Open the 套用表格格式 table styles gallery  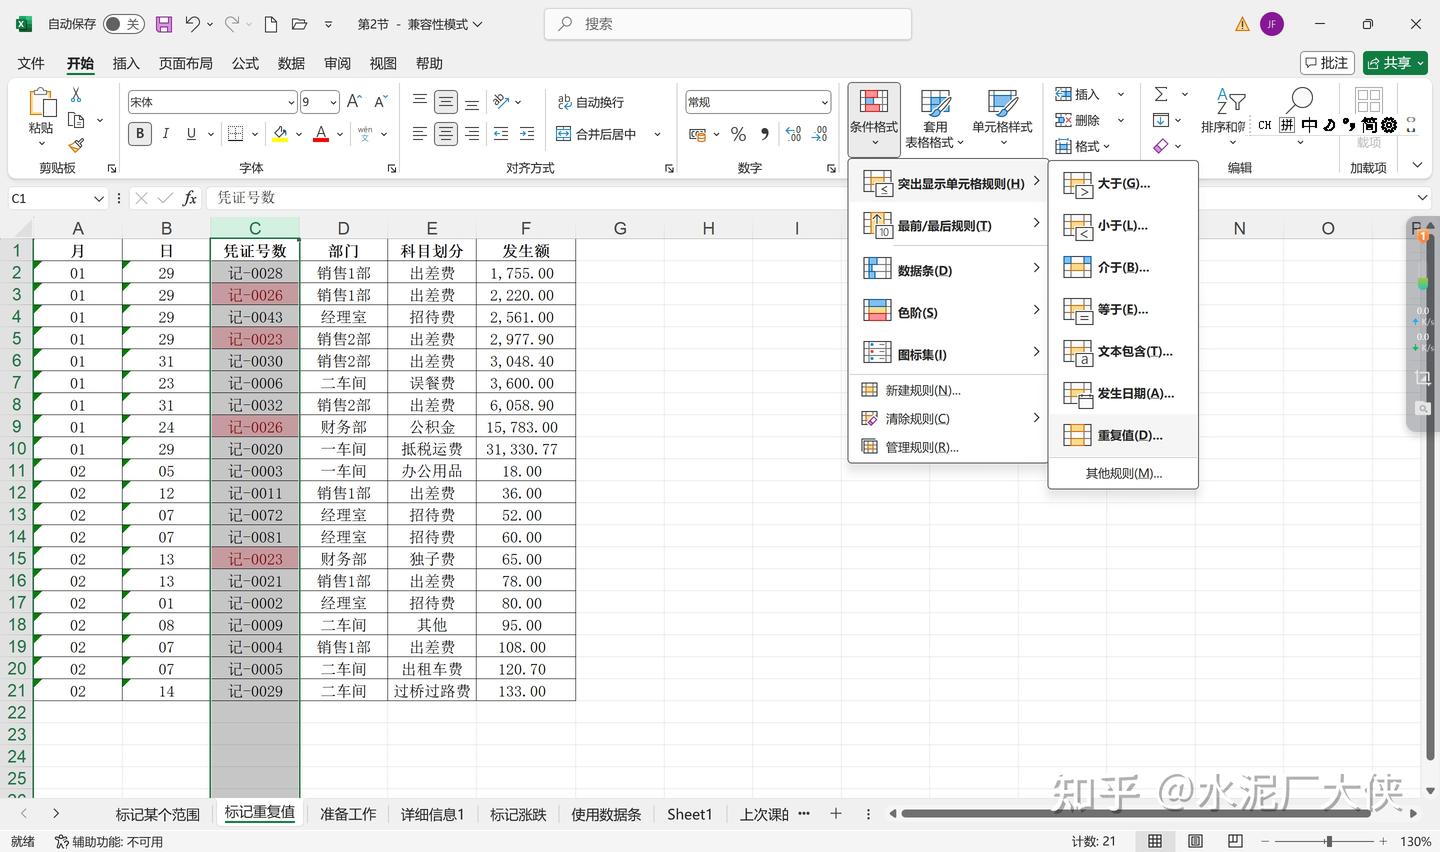(935, 120)
